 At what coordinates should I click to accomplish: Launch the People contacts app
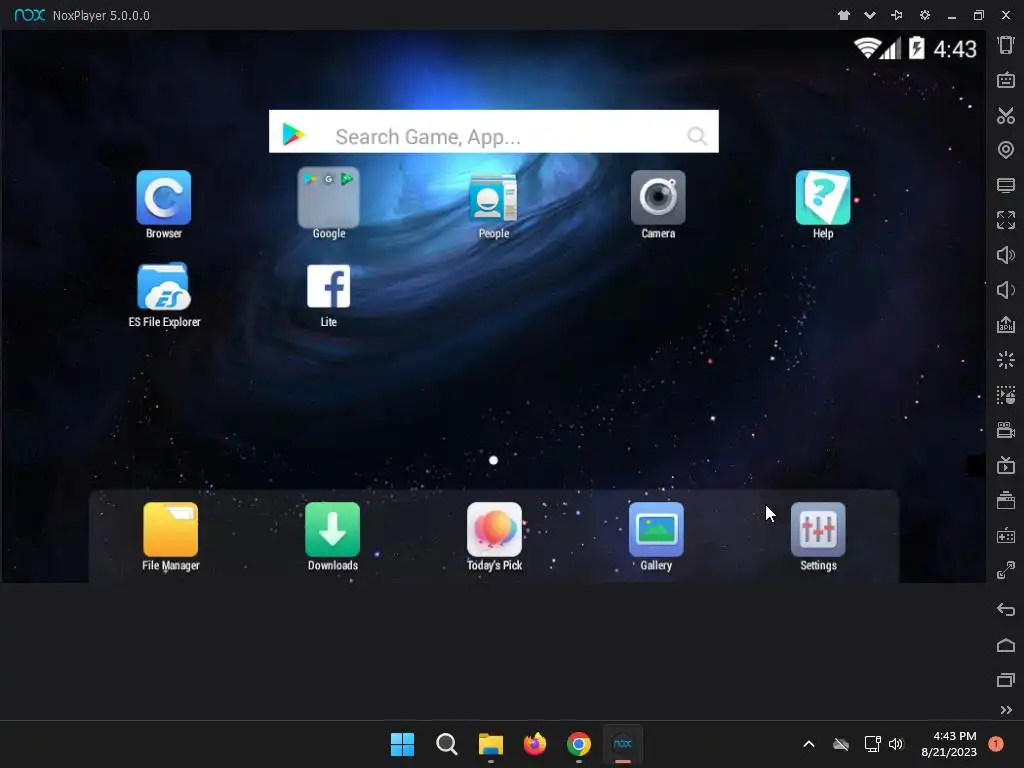click(494, 198)
